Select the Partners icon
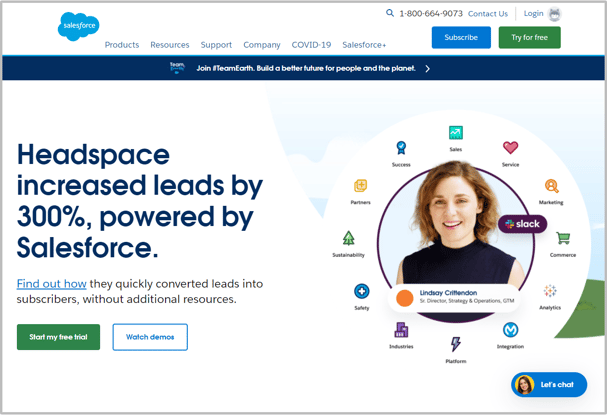Image resolution: width=607 pixels, height=415 pixels. point(360,186)
